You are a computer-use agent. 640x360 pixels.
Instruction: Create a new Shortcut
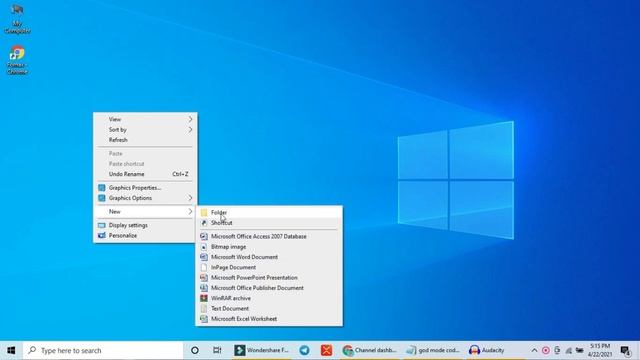[269, 223]
